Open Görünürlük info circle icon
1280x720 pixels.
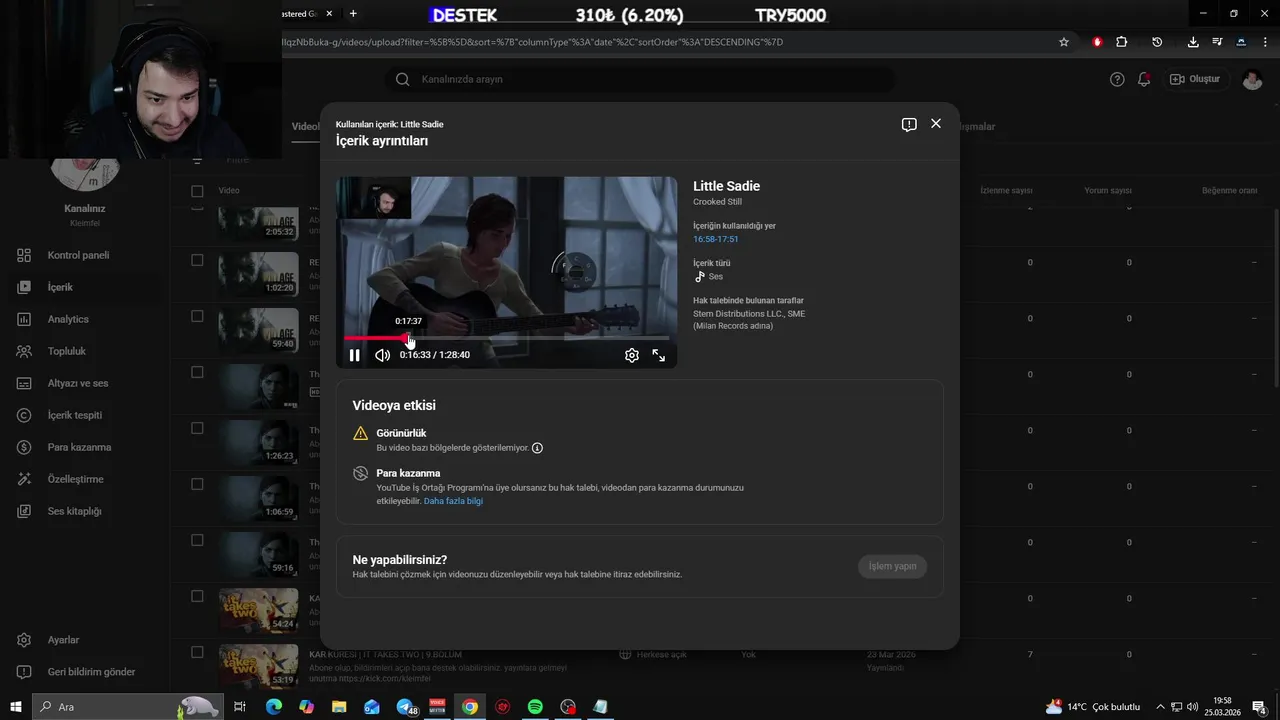(537, 448)
